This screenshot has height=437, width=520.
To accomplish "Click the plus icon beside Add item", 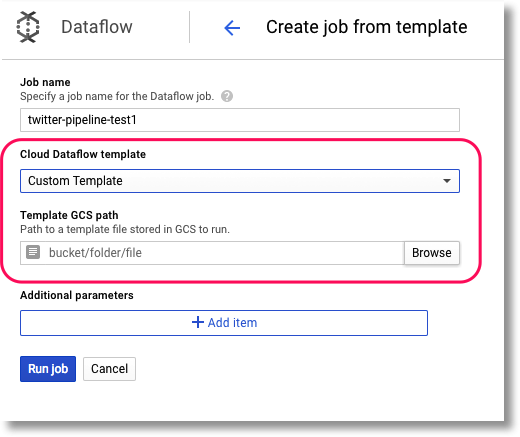I will pyautogui.click(x=198, y=322).
